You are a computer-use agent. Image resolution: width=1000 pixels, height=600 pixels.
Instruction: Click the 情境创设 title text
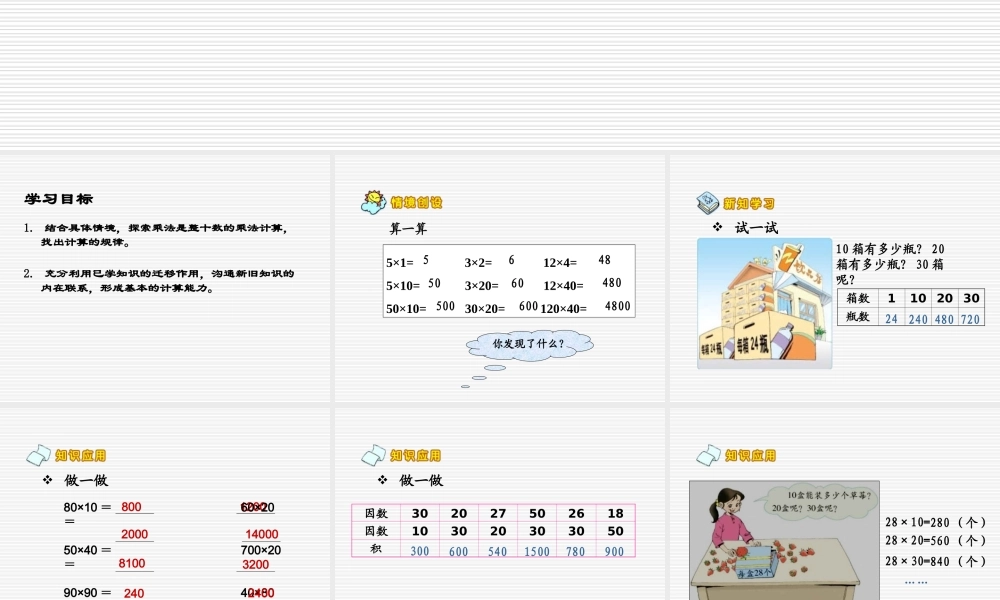tap(416, 203)
